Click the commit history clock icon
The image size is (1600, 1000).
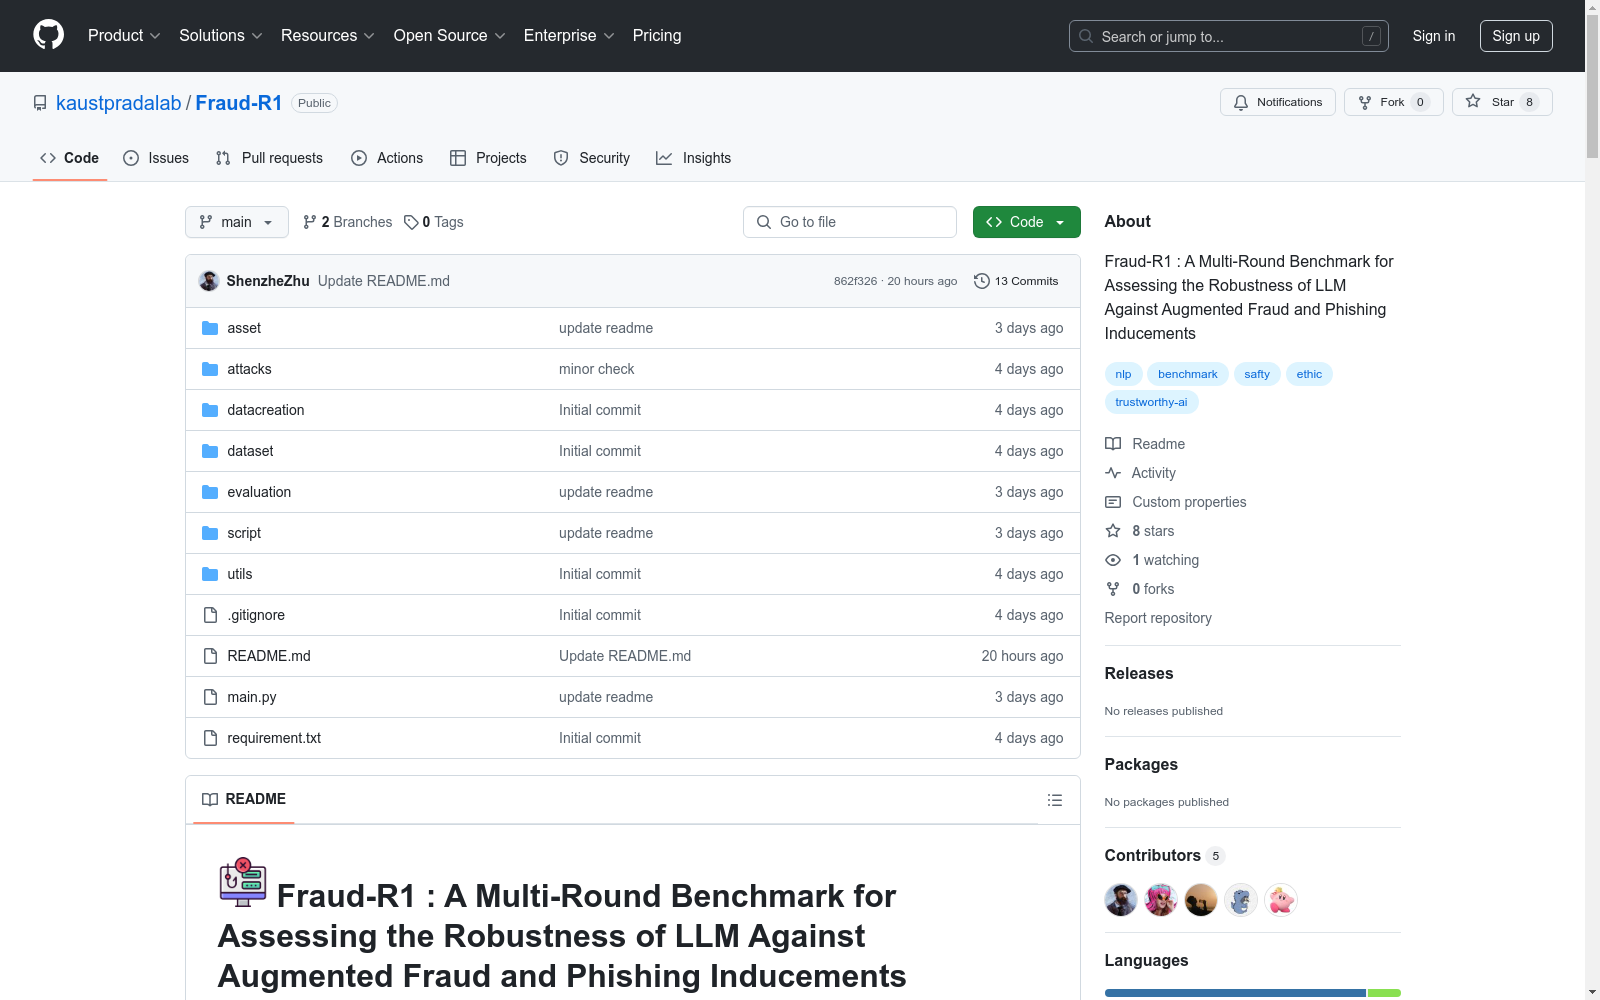point(982,281)
